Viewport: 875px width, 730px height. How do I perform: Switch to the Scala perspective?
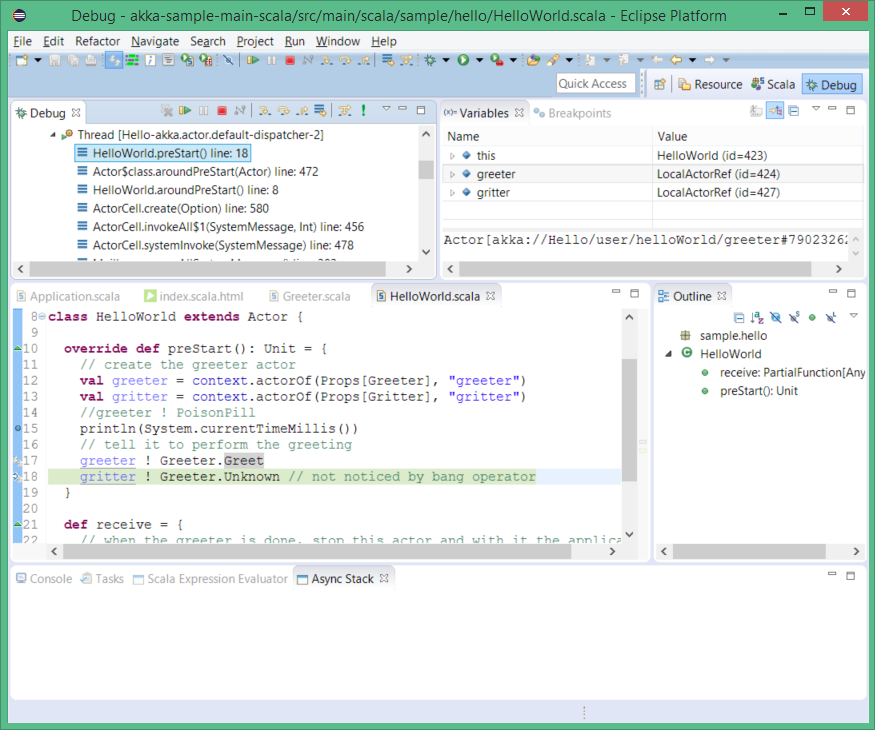point(773,85)
